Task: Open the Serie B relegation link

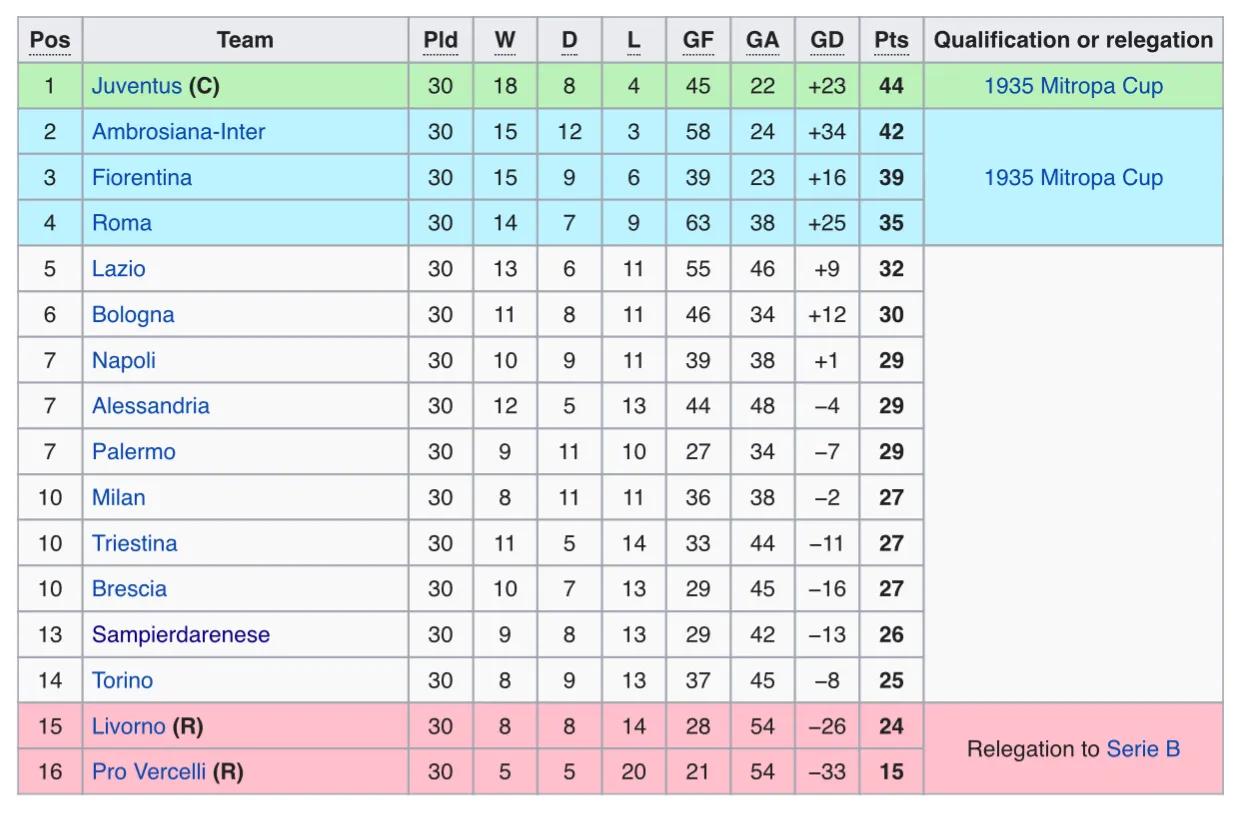Action: coord(1143,749)
